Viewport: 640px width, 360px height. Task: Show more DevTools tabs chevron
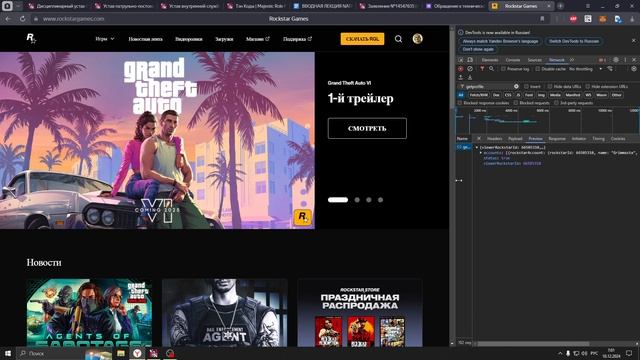(572, 60)
